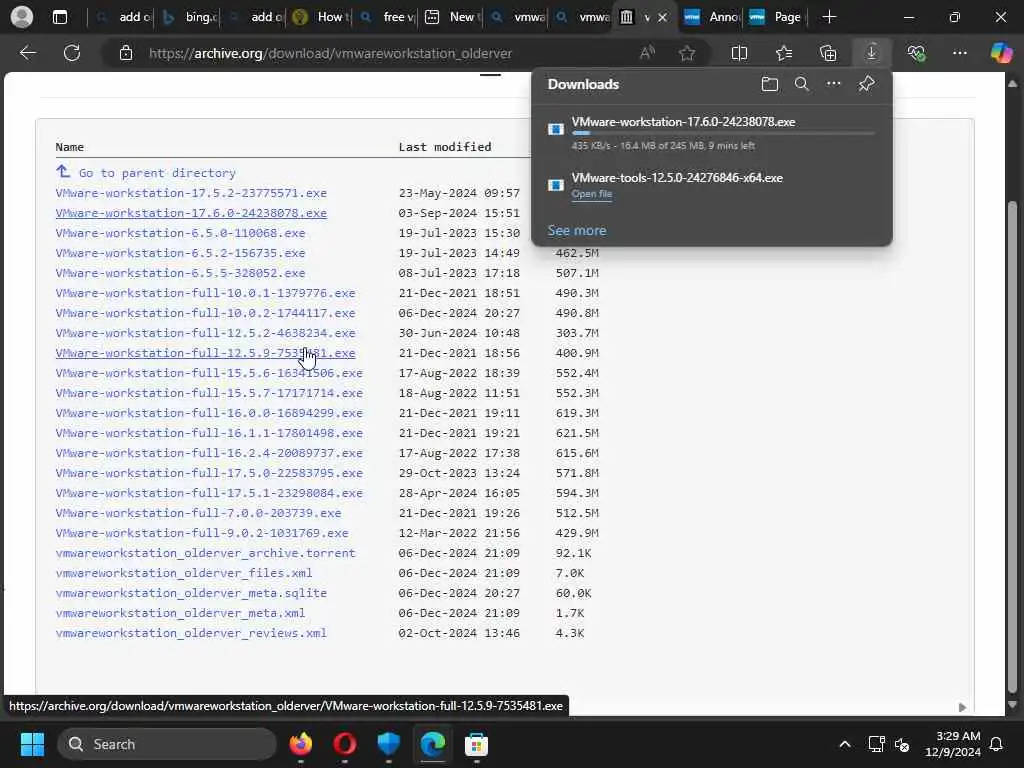
Task: Open vmwareworkstation_olderver_files.xml link
Action: pyautogui.click(x=184, y=573)
